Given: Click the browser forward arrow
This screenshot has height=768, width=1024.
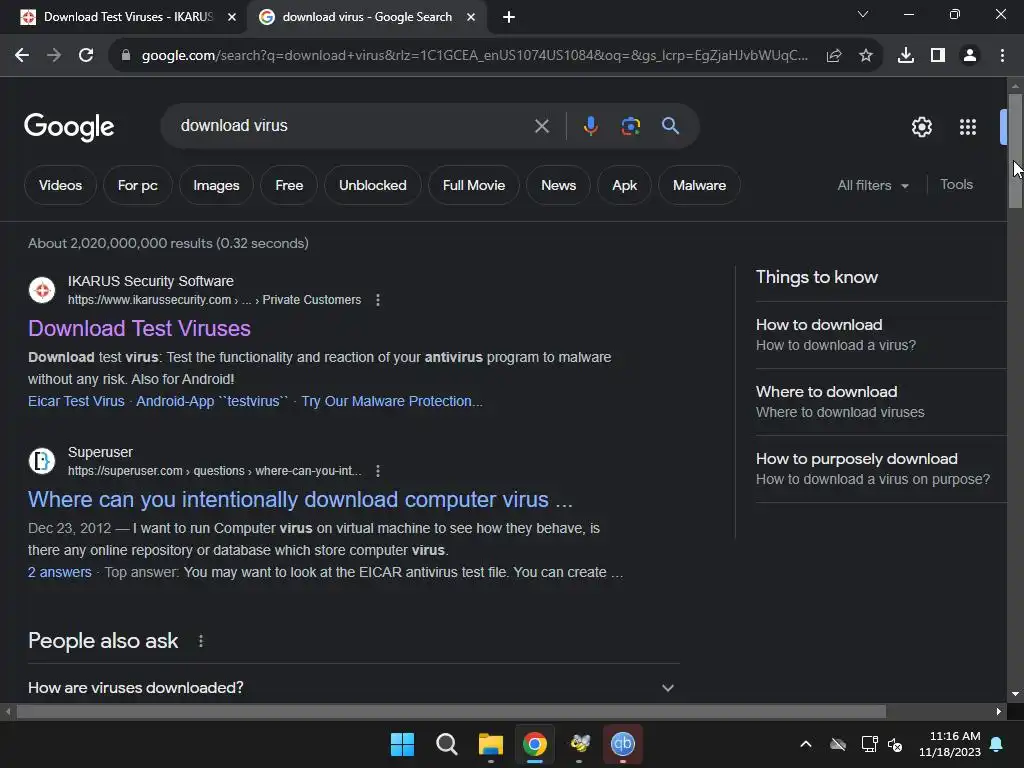Looking at the screenshot, I should coord(54,56).
